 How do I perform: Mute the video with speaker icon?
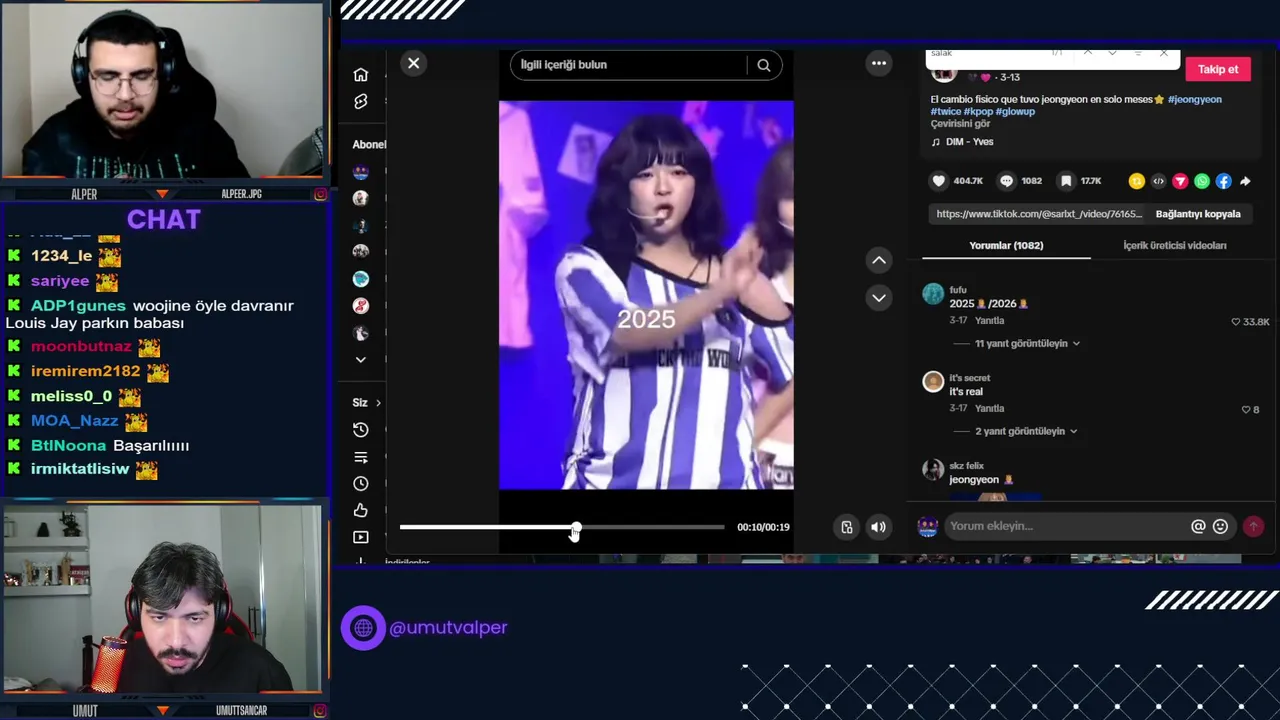click(878, 527)
